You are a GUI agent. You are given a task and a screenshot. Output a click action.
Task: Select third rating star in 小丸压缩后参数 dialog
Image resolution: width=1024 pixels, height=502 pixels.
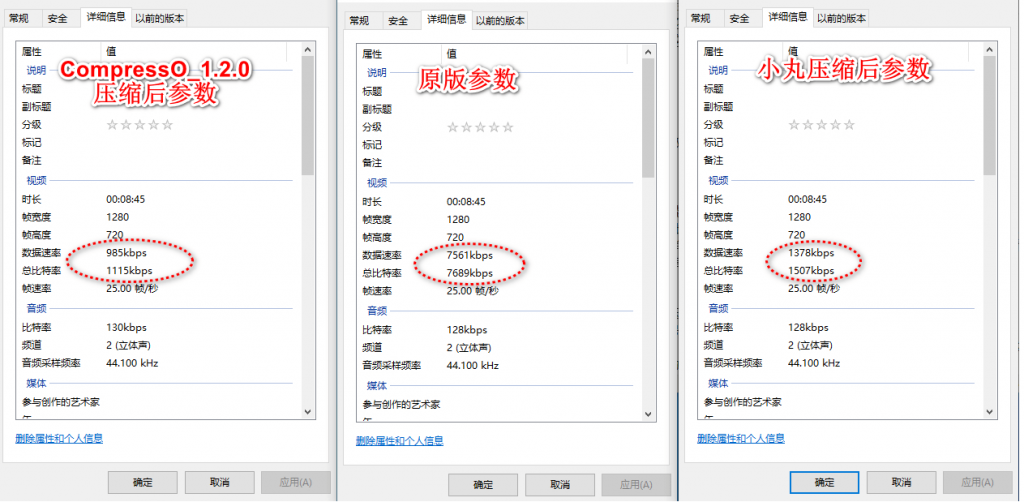[x=822, y=124]
